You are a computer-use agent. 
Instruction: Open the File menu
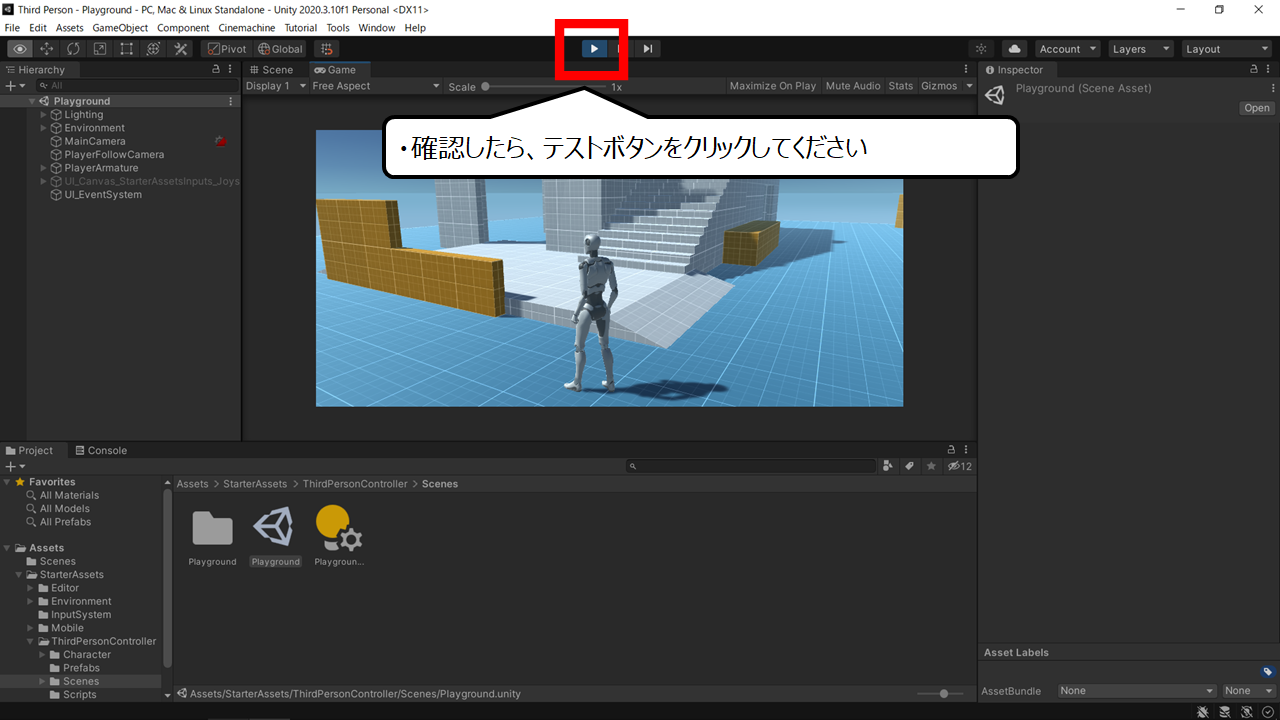pyautogui.click(x=12, y=28)
